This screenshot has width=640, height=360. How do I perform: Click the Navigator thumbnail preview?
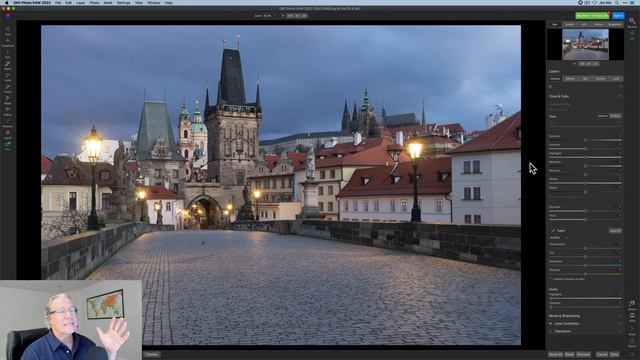pyautogui.click(x=585, y=44)
